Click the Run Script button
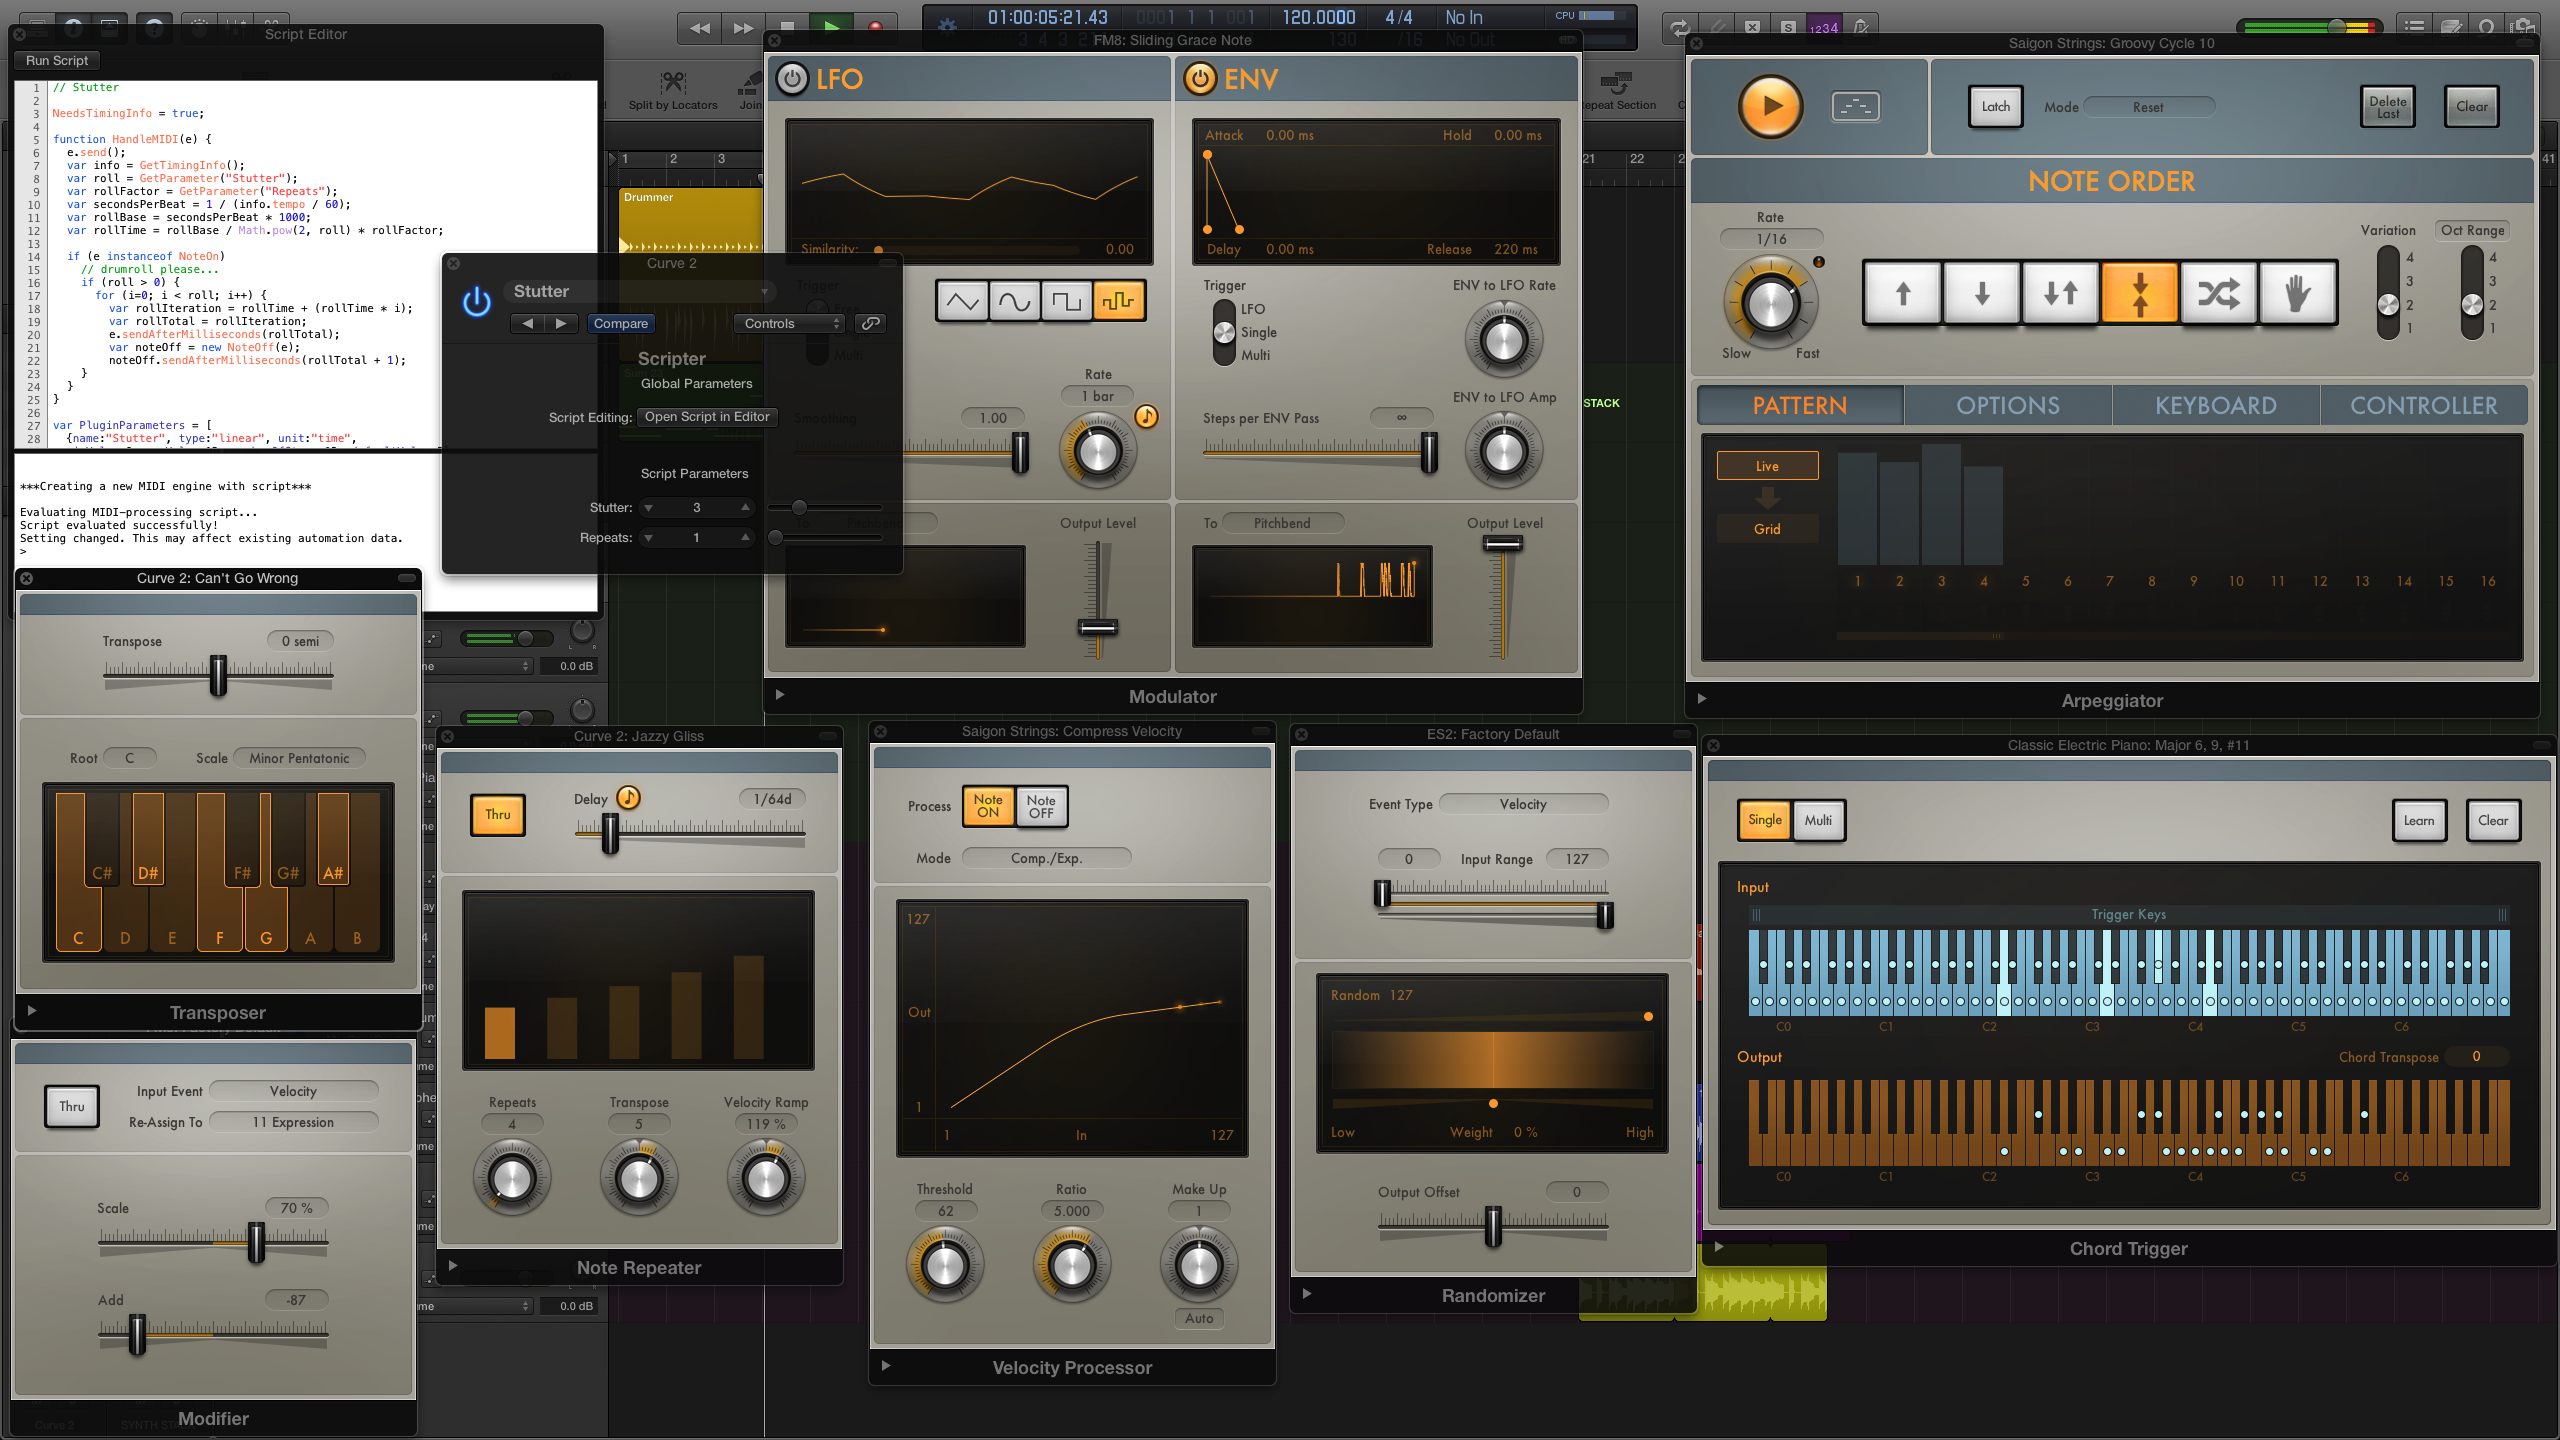This screenshot has height=1440, width=2560. [55, 60]
